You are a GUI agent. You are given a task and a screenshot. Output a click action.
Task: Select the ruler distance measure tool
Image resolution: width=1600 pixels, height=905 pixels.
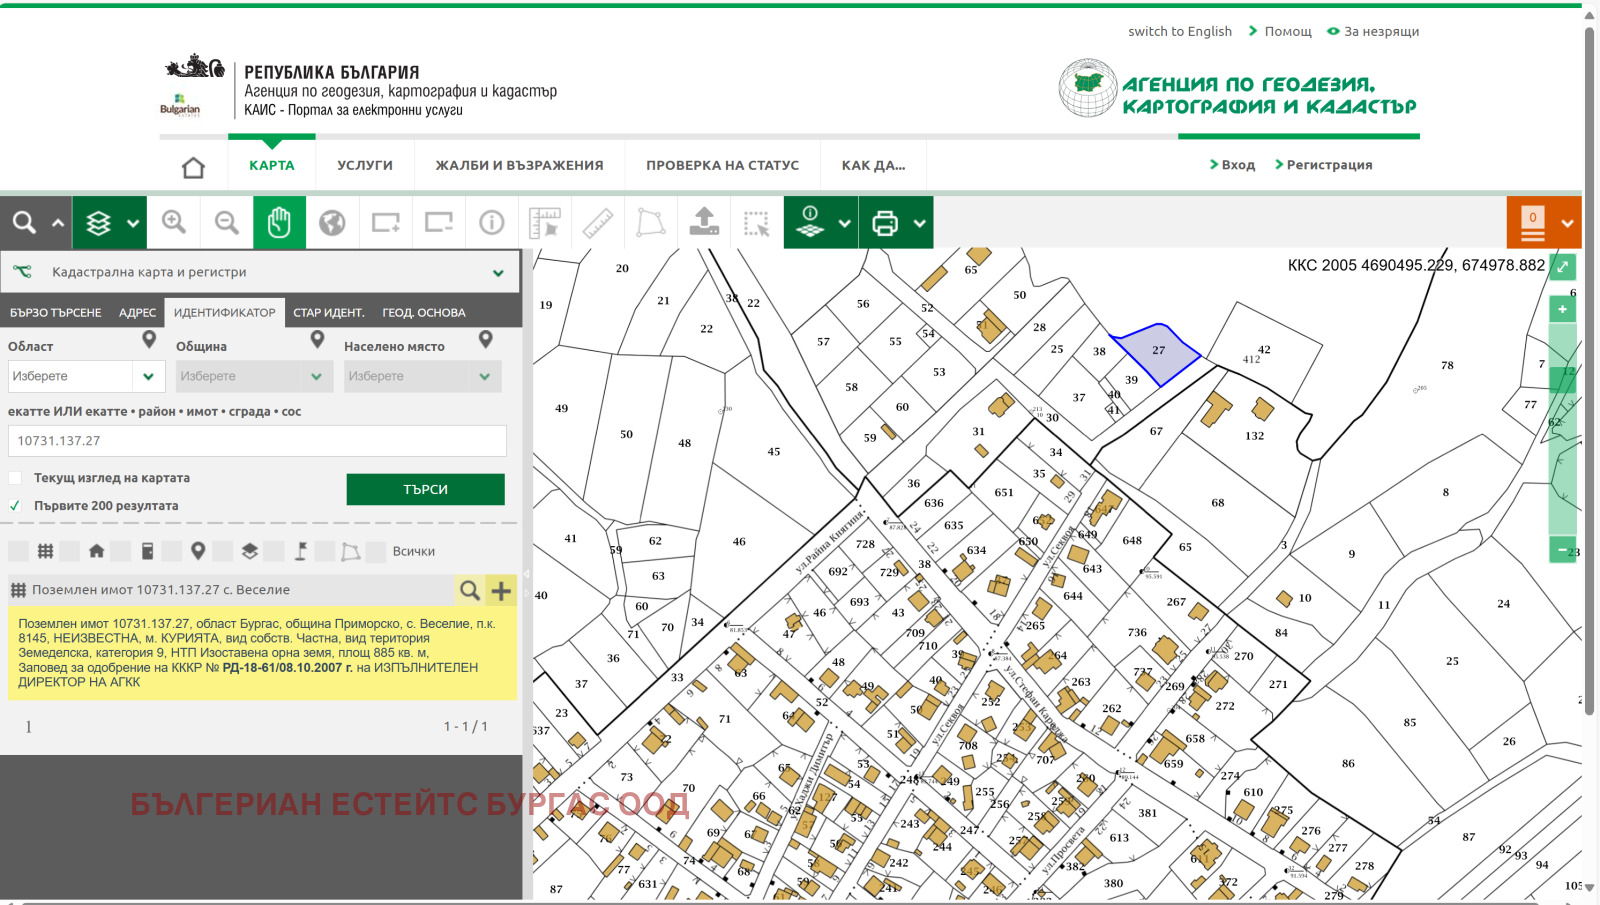[598, 222]
